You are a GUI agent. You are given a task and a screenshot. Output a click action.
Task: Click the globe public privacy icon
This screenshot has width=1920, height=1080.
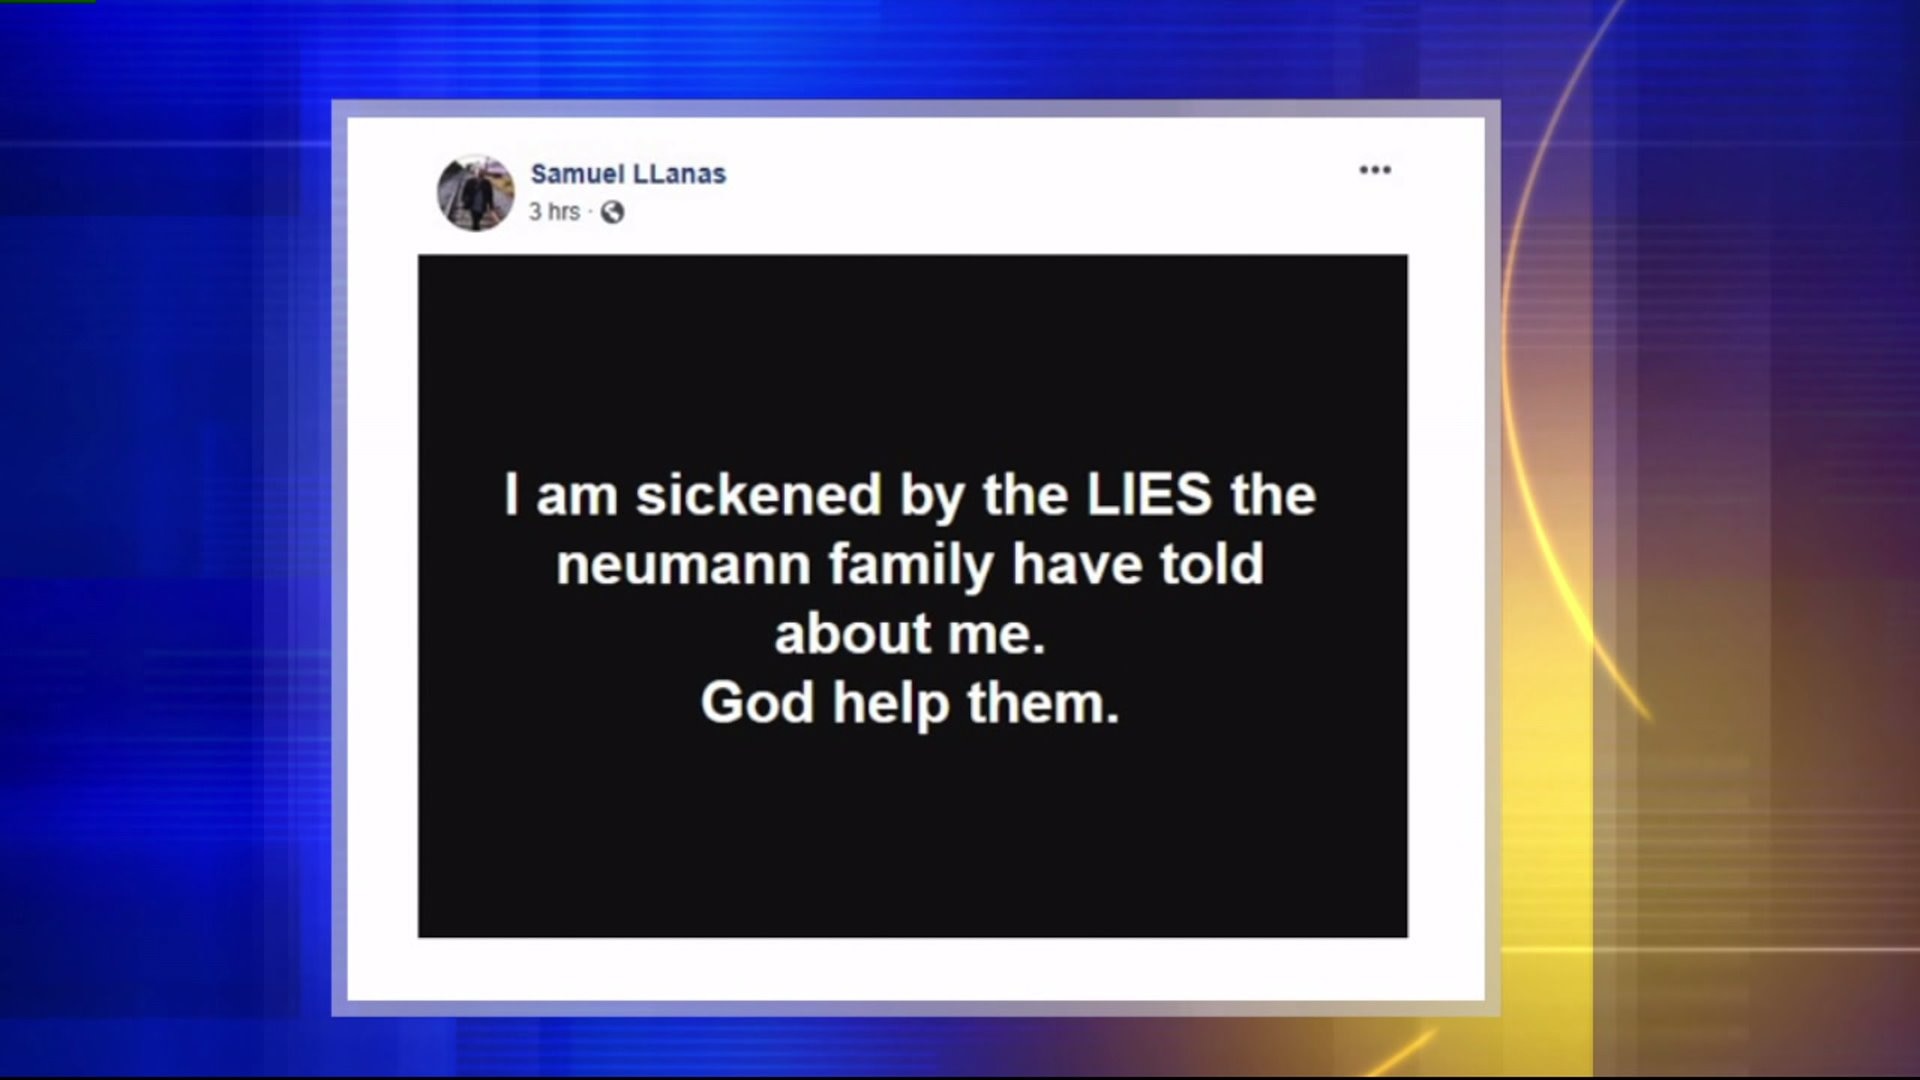612,212
